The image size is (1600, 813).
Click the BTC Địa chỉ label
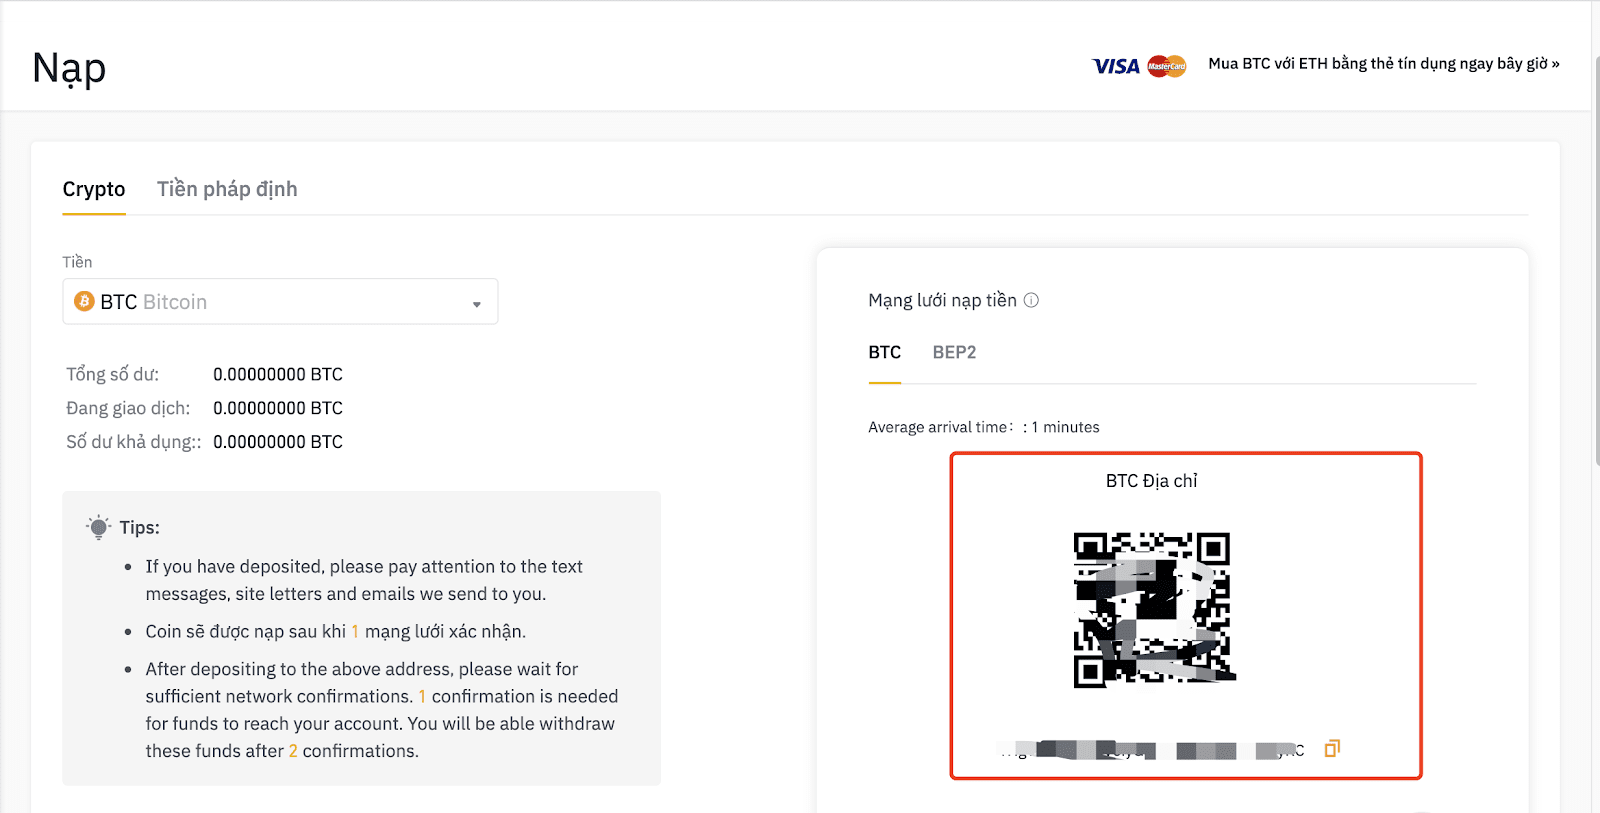(x=1152, y=481)
